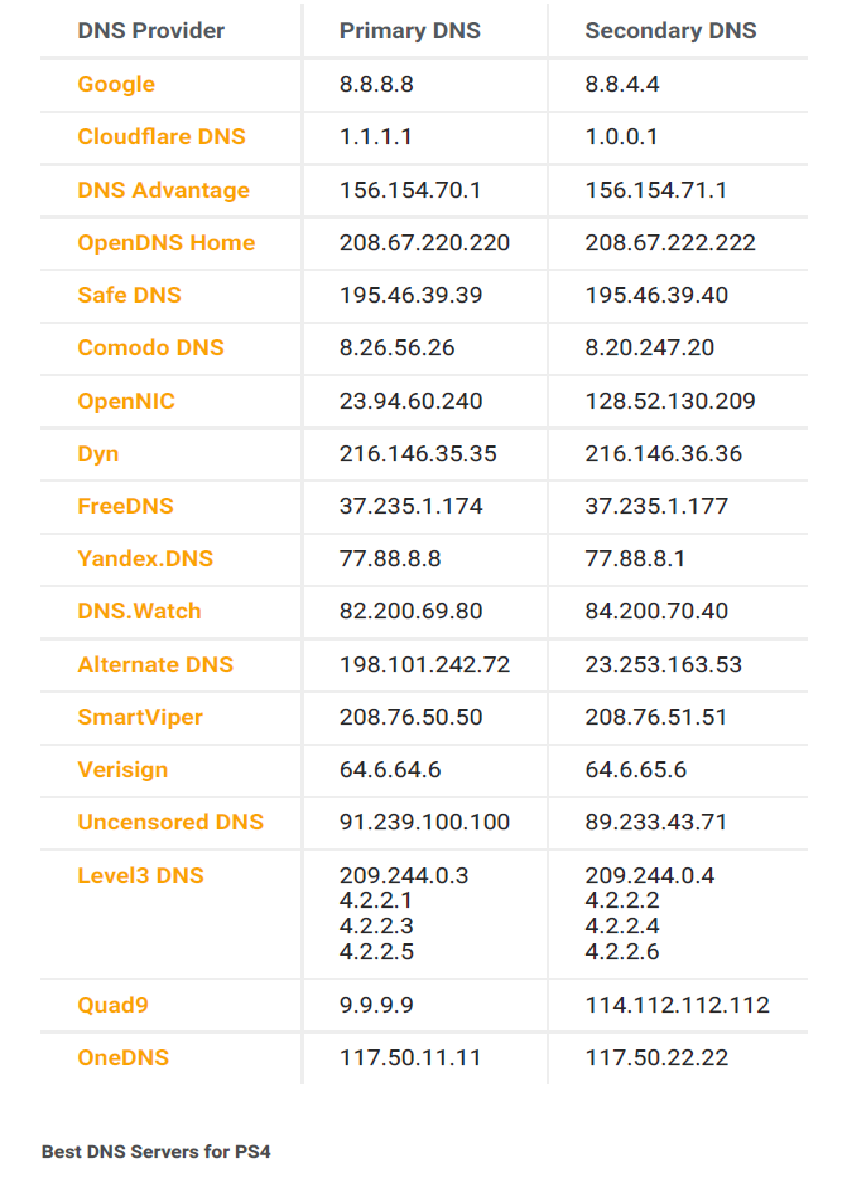
Task: Click the Secondary DNS column header
Action: pyautogui.click(x=671, y=30)
